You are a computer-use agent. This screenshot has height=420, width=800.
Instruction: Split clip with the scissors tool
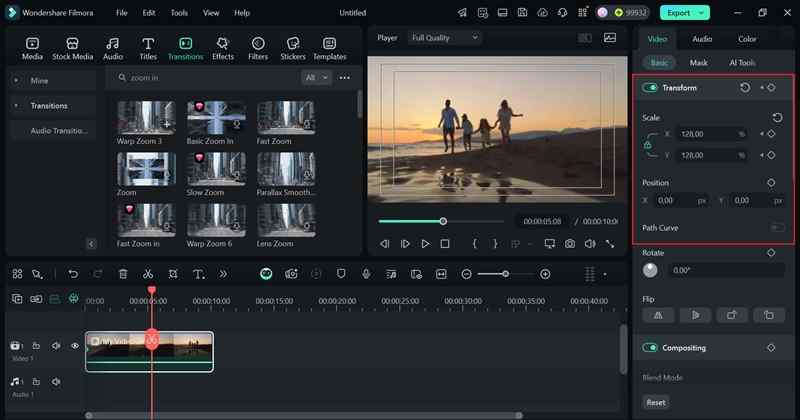tap(148, 274)
